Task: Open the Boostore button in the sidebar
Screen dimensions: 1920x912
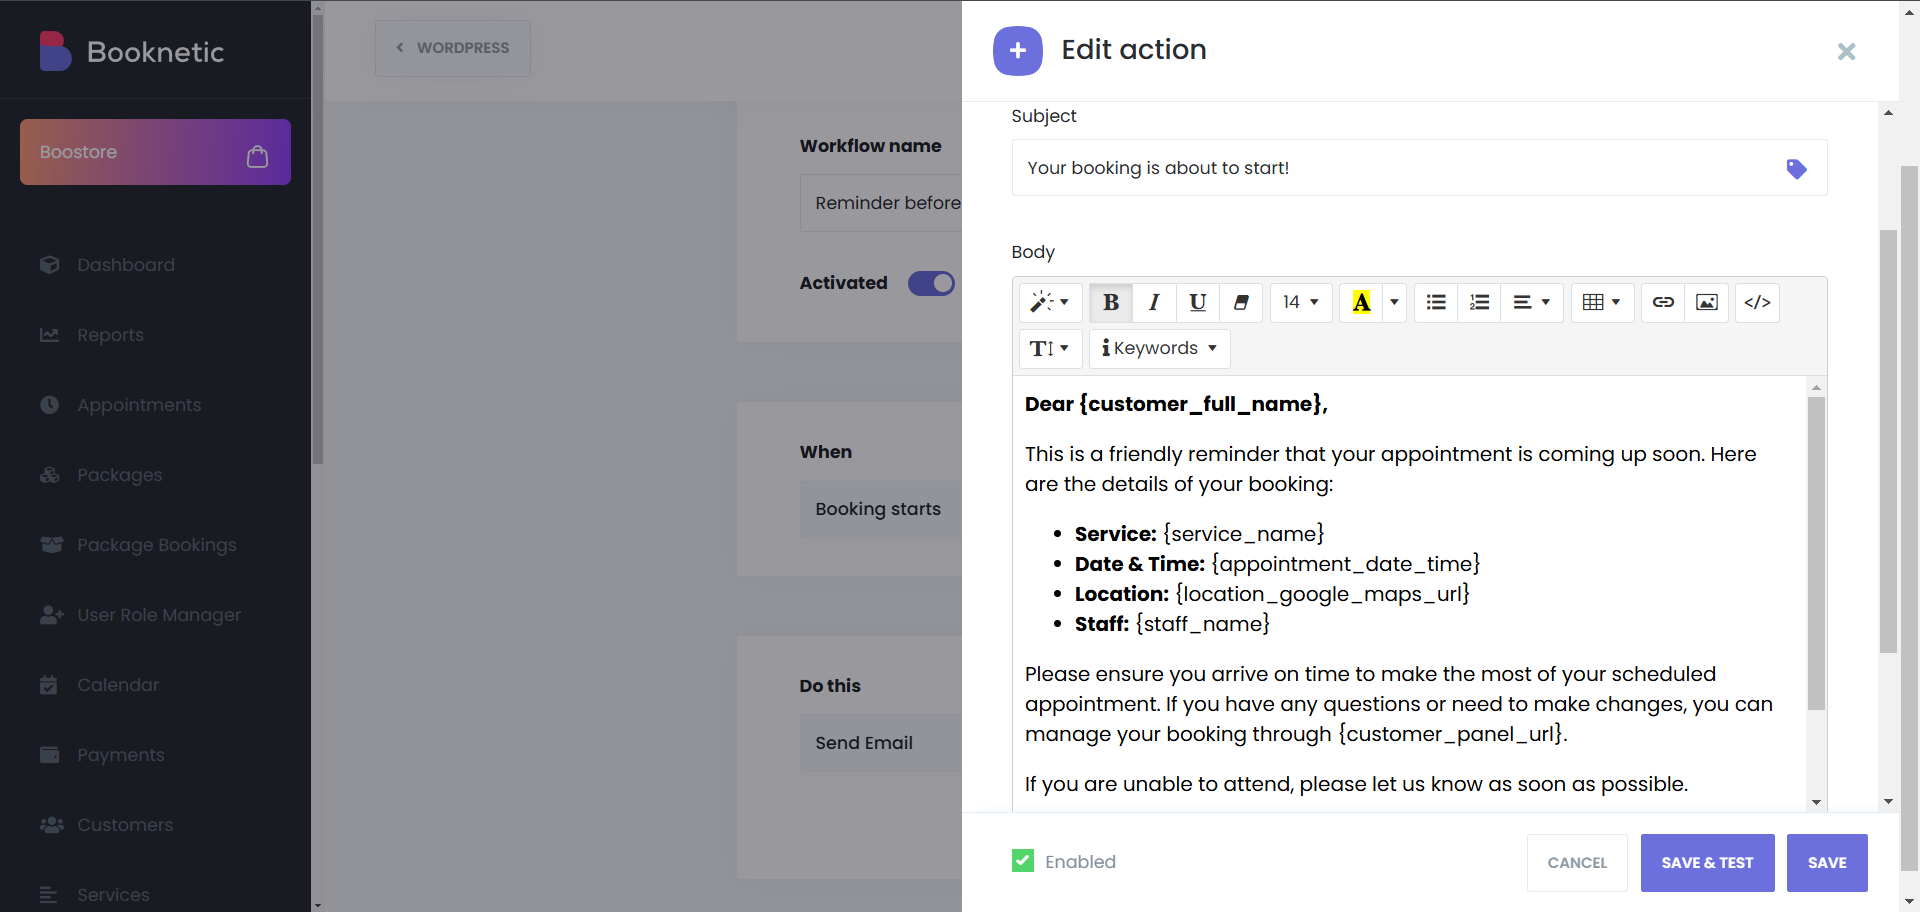Action: (155, 152)
